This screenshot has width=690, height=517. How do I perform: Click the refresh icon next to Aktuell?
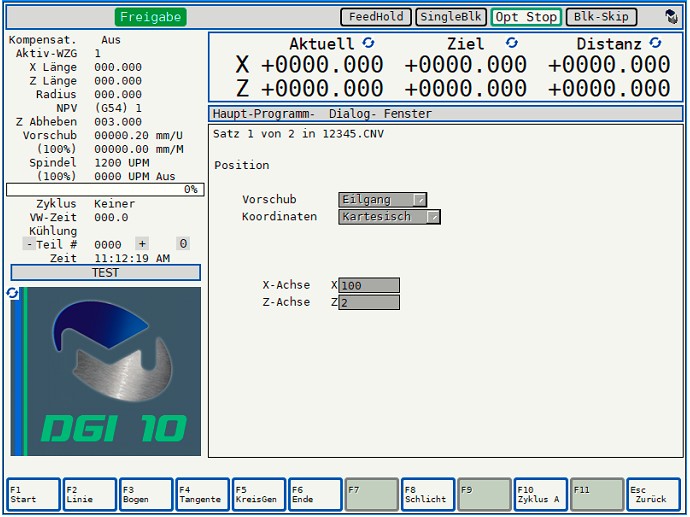tap(368, 43)
